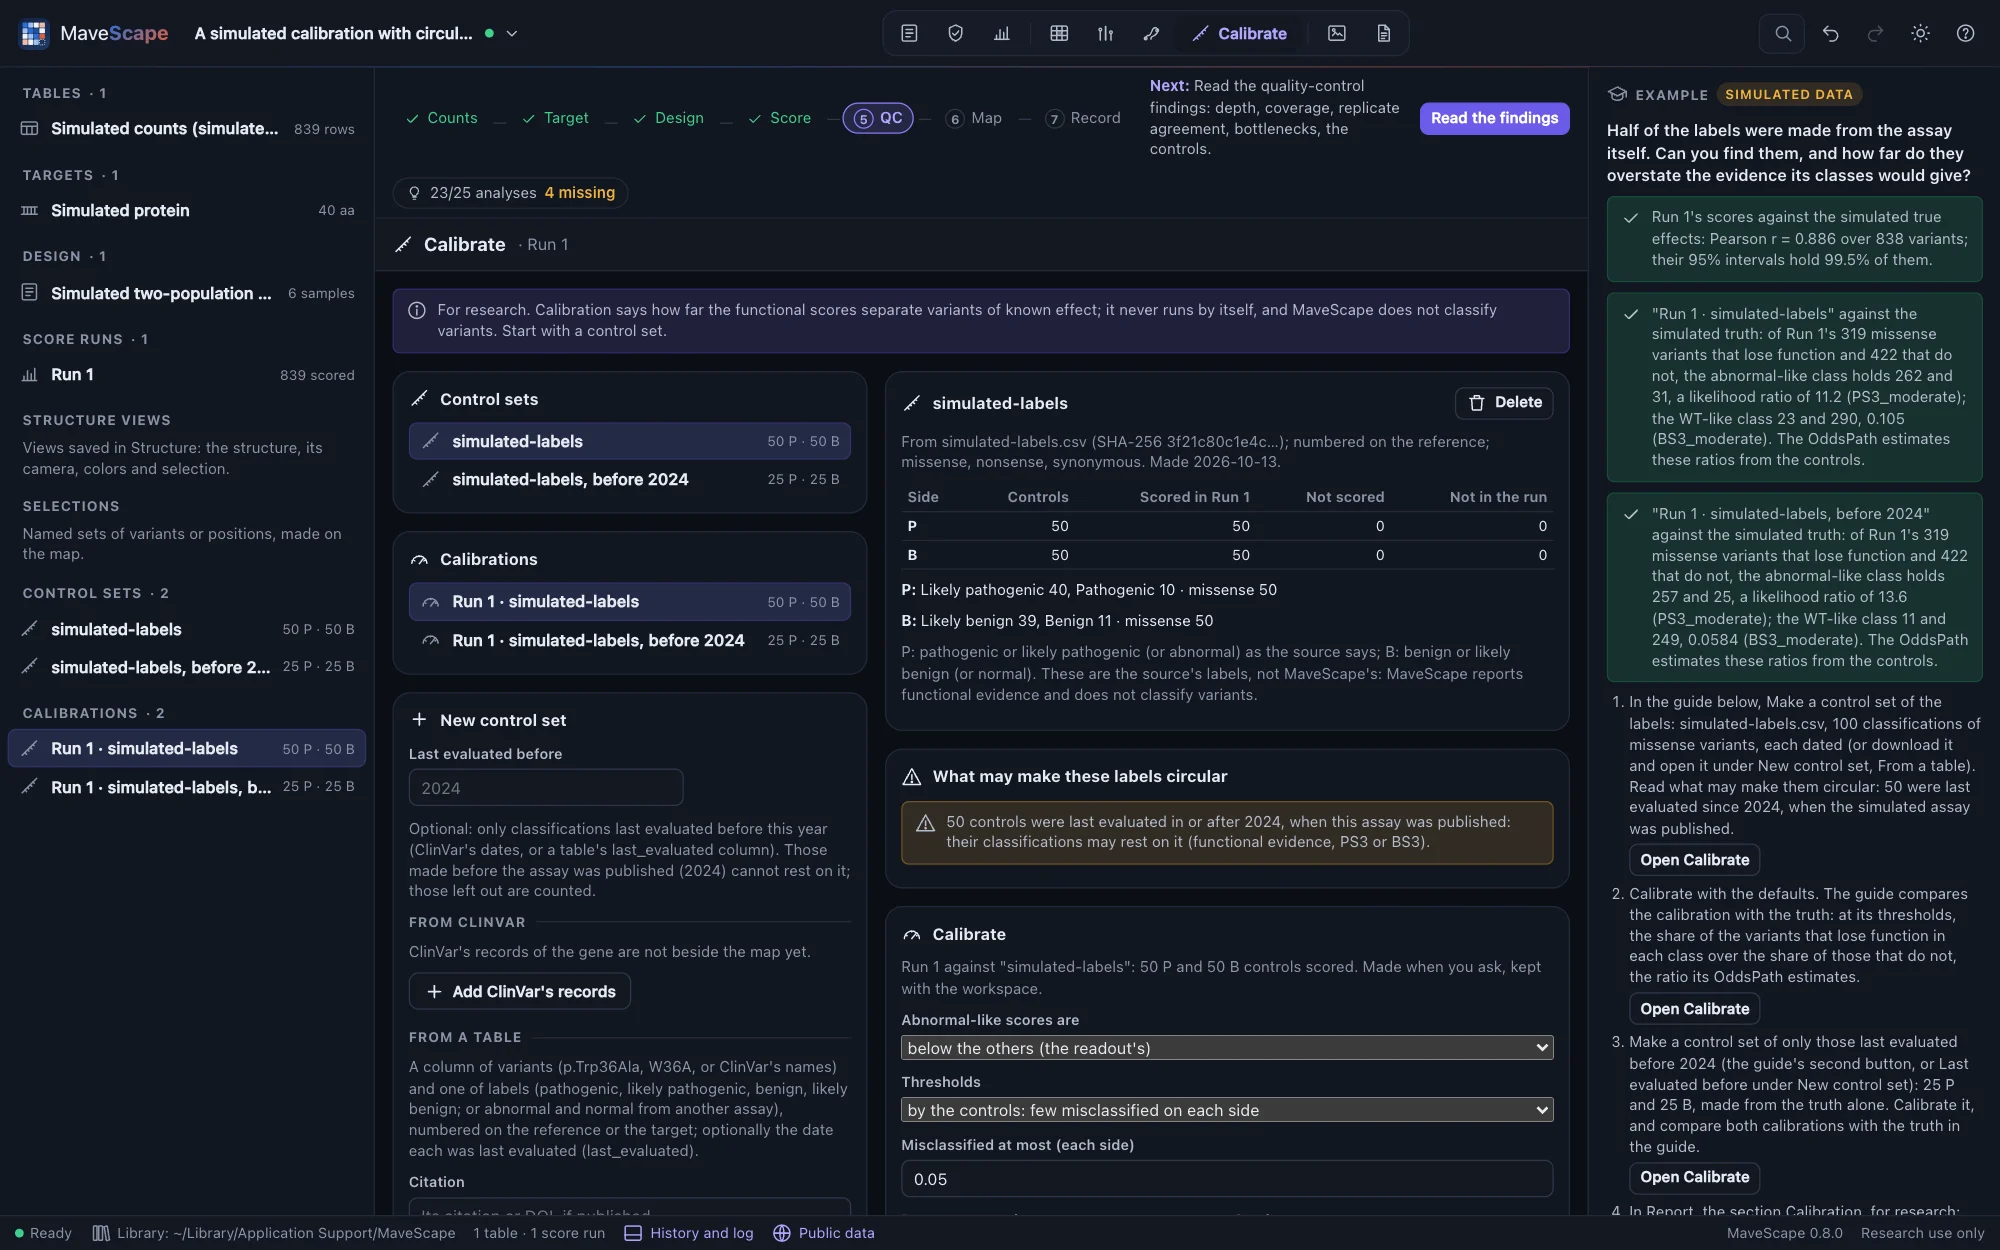Select the Calibrate toolbar tab

pyautogui.click(x=1240, y=33)
